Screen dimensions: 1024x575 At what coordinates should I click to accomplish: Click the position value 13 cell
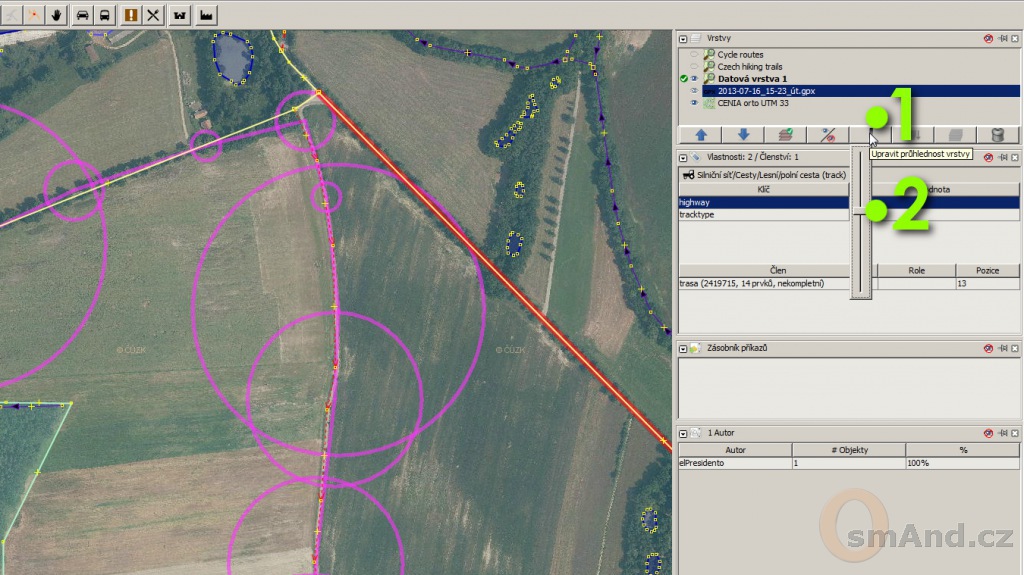[987, 284]
